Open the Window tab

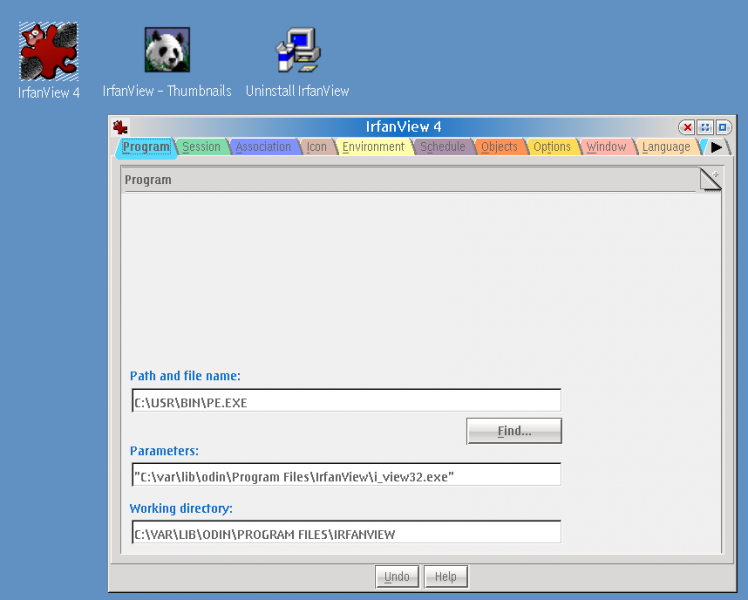pos(606,147)
